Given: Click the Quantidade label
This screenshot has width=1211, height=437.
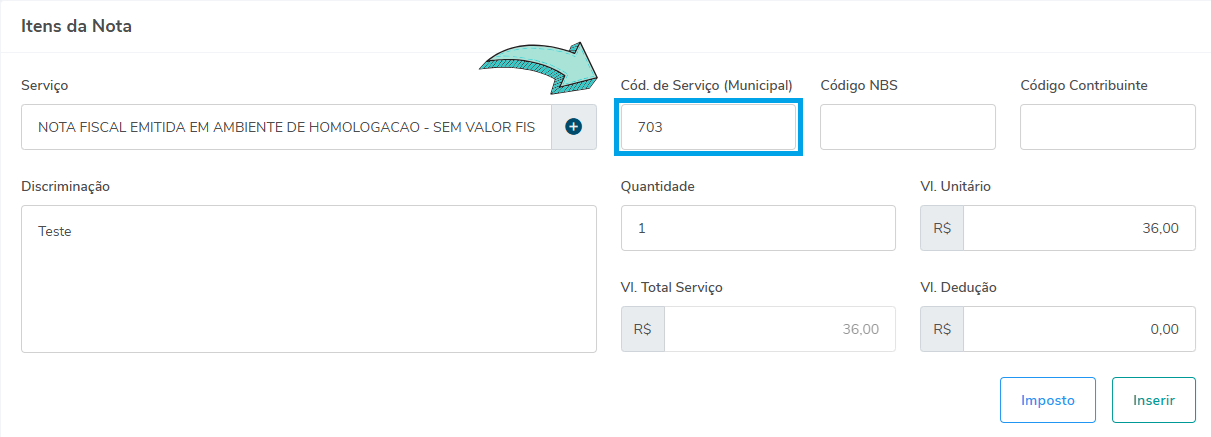Looking at the screenshot, I should tap(657, 186).
